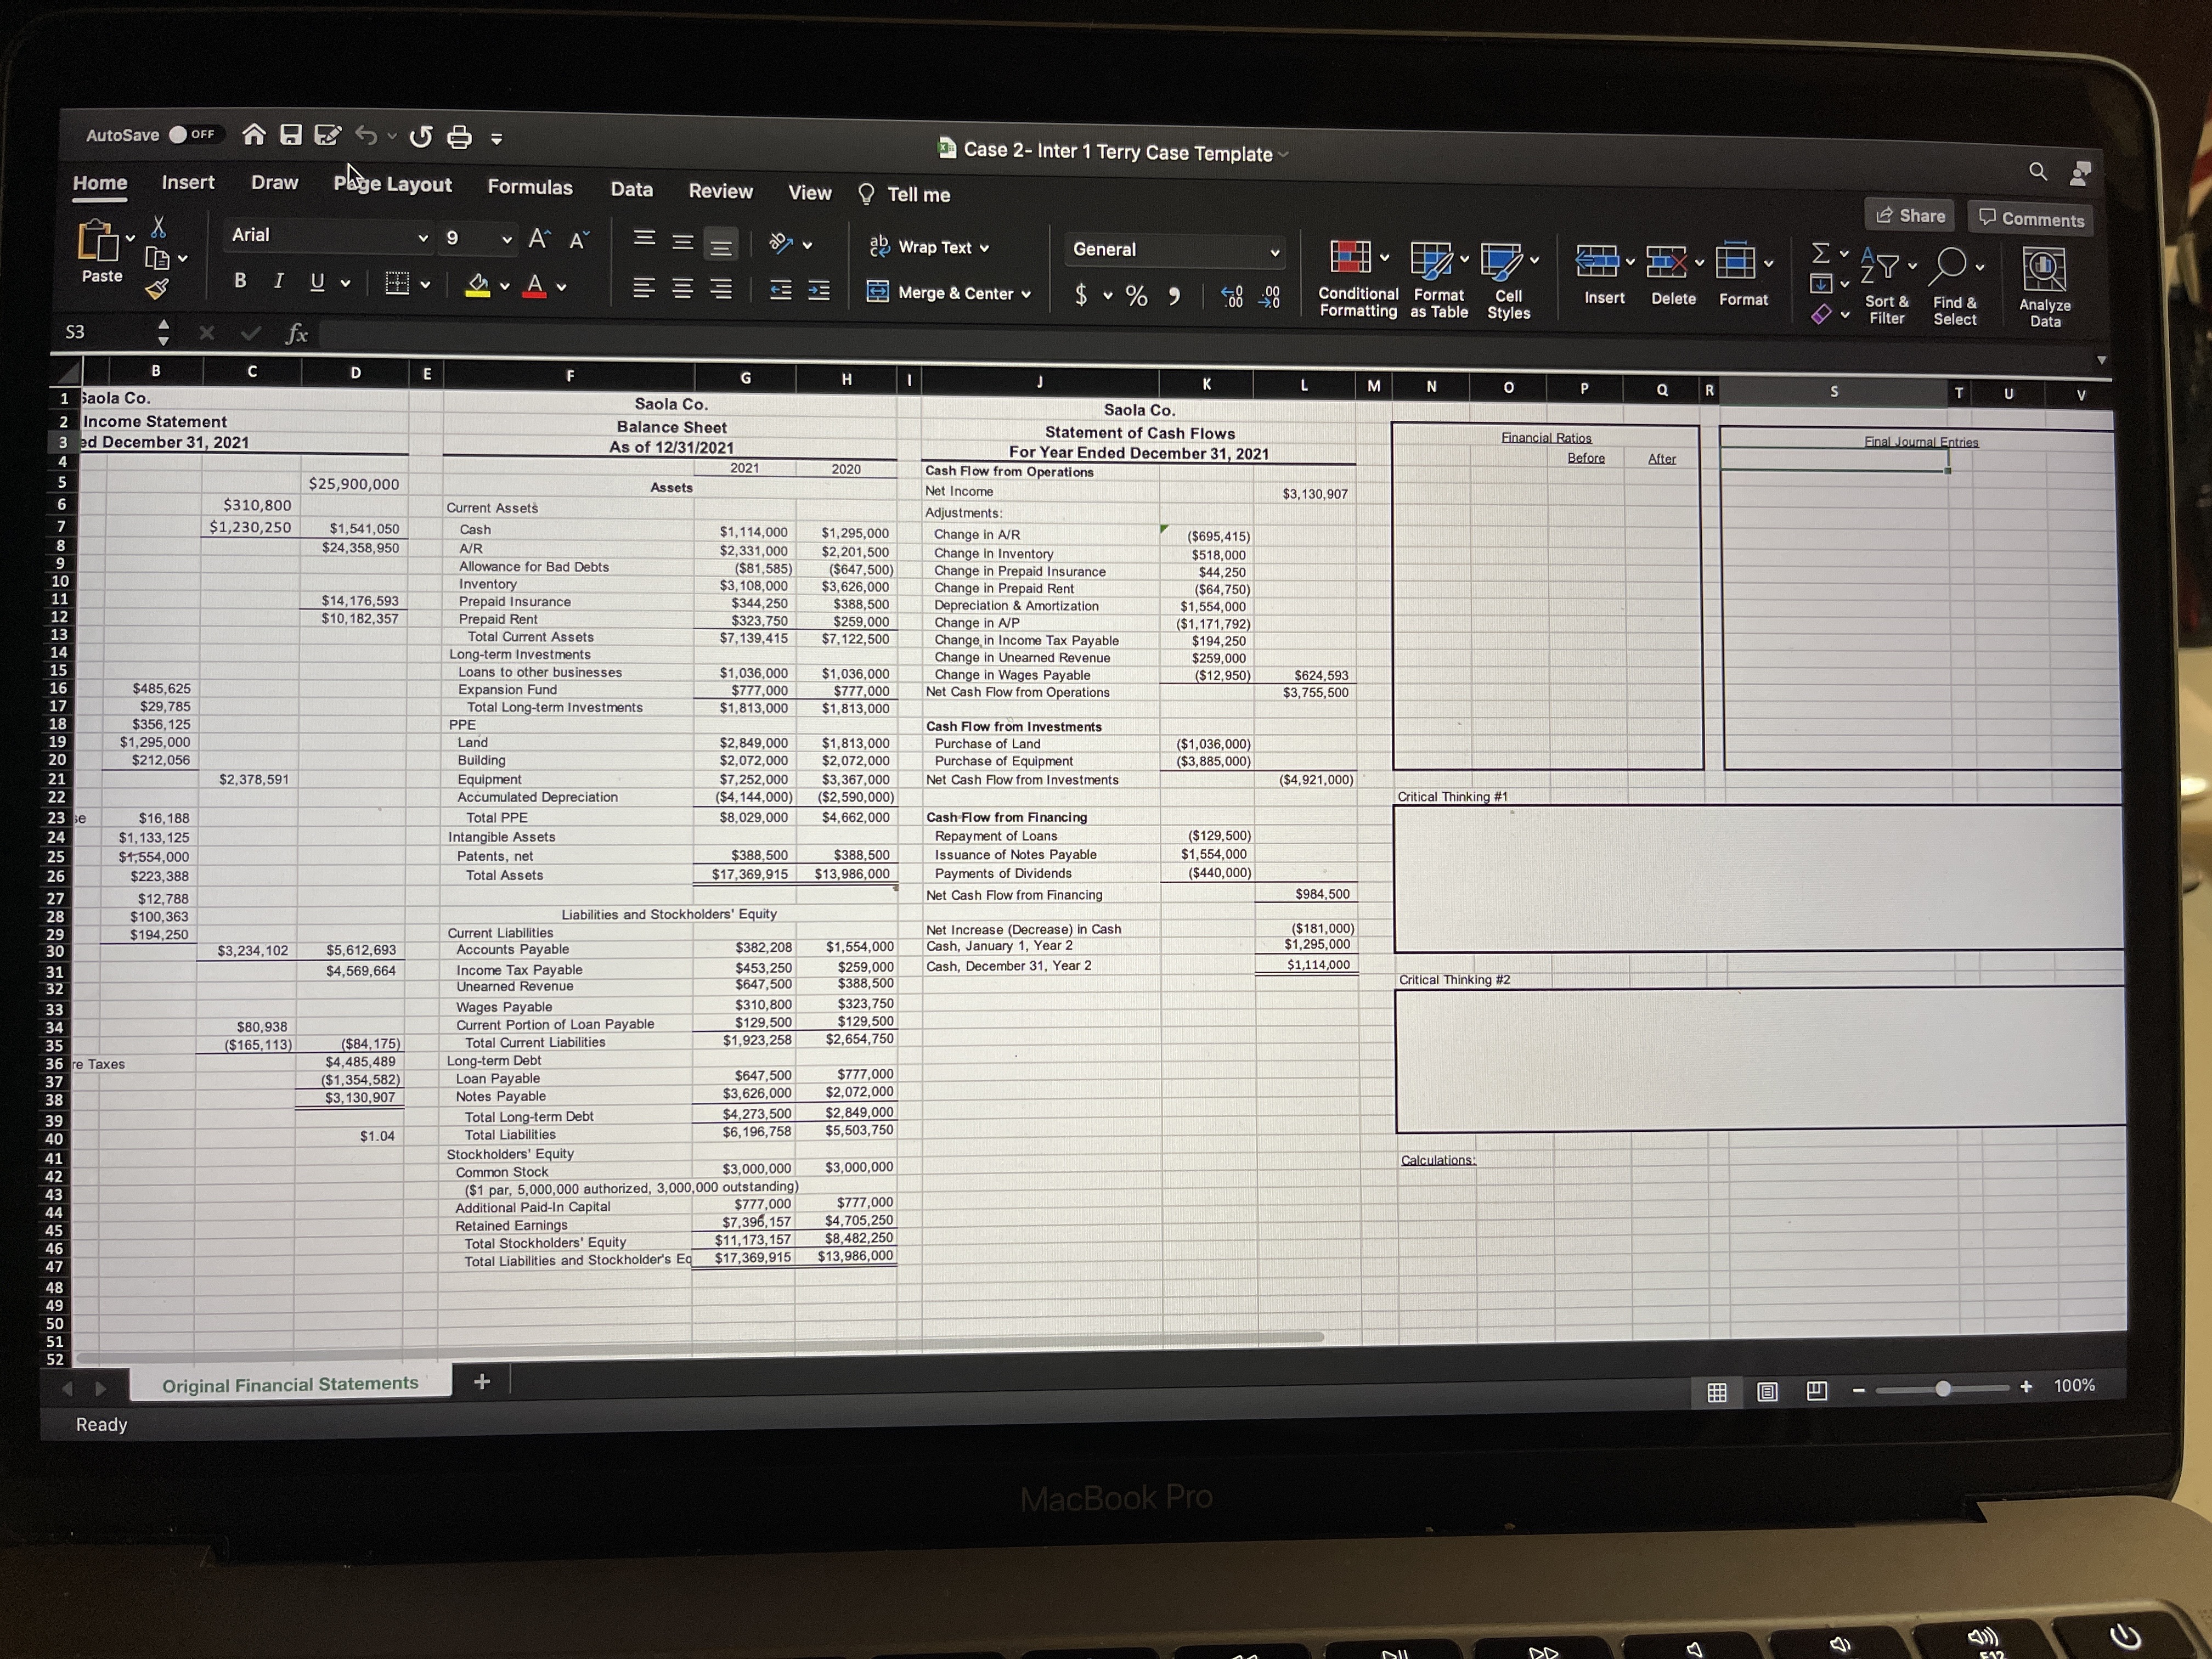
Task: Switch to Page Layout view icon
Action: click(1767, 1391)
